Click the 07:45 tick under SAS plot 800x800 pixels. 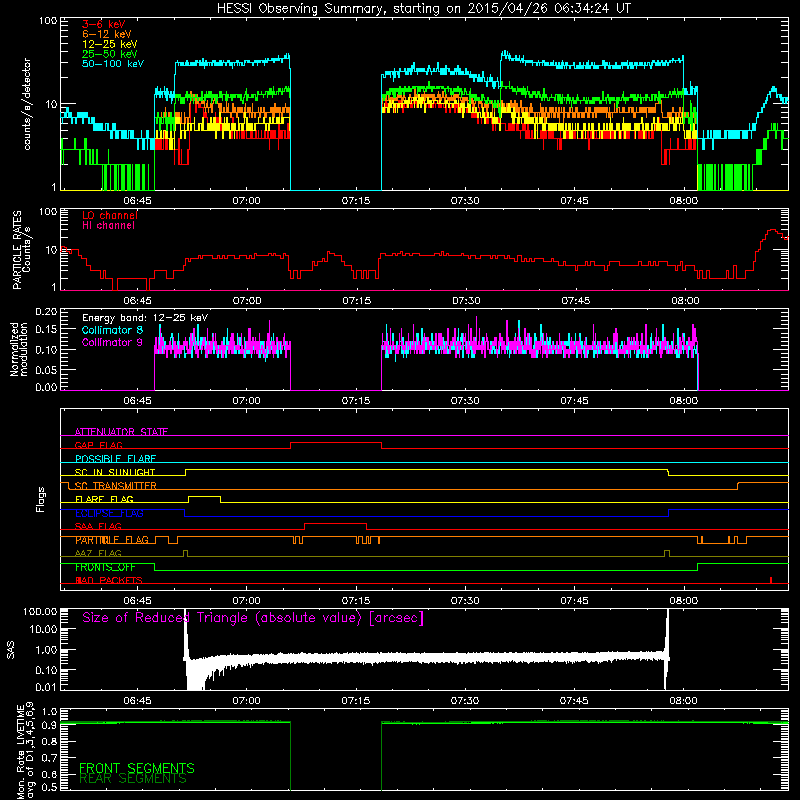574,701
